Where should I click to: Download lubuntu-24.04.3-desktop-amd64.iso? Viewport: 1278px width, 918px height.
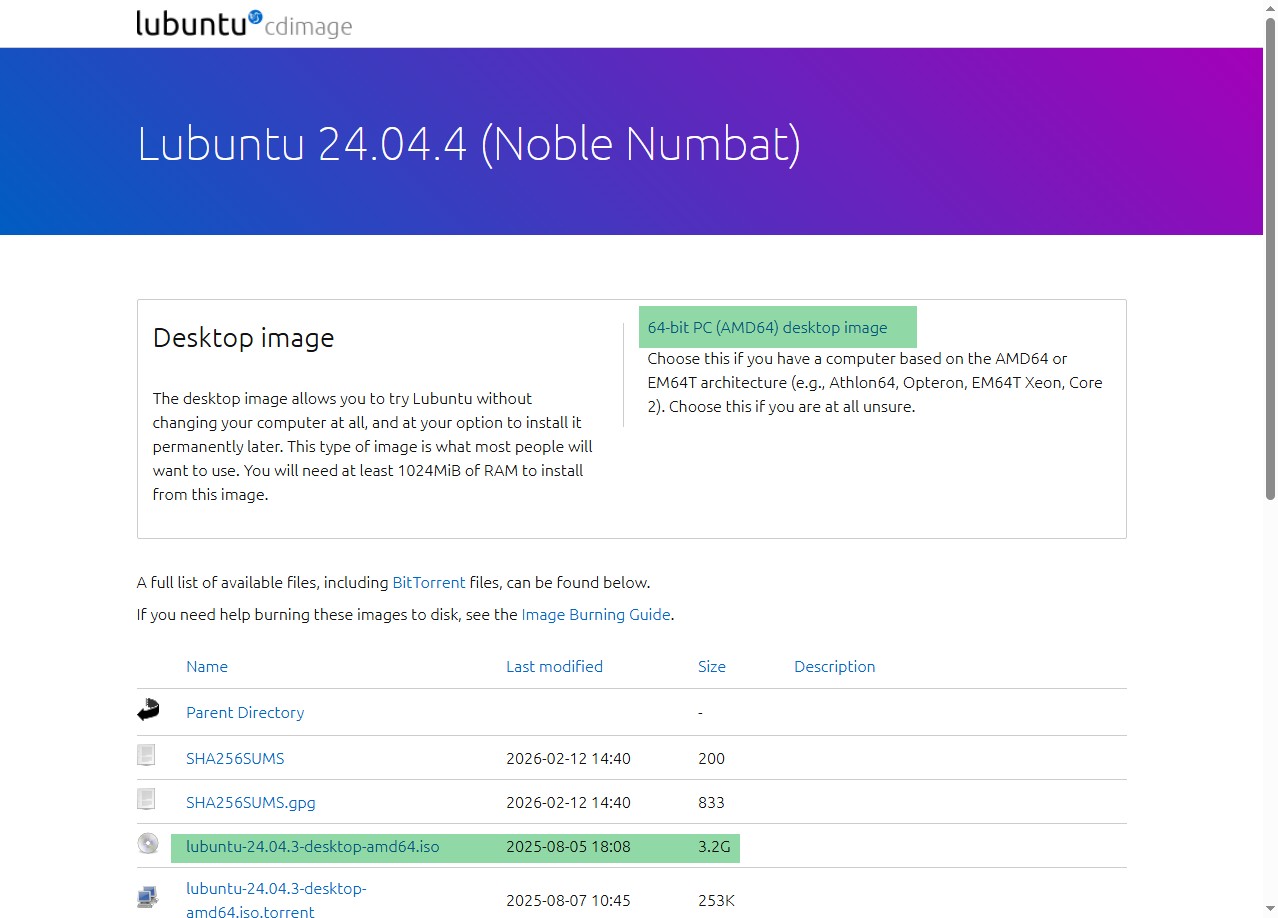(x=312, y=847)
